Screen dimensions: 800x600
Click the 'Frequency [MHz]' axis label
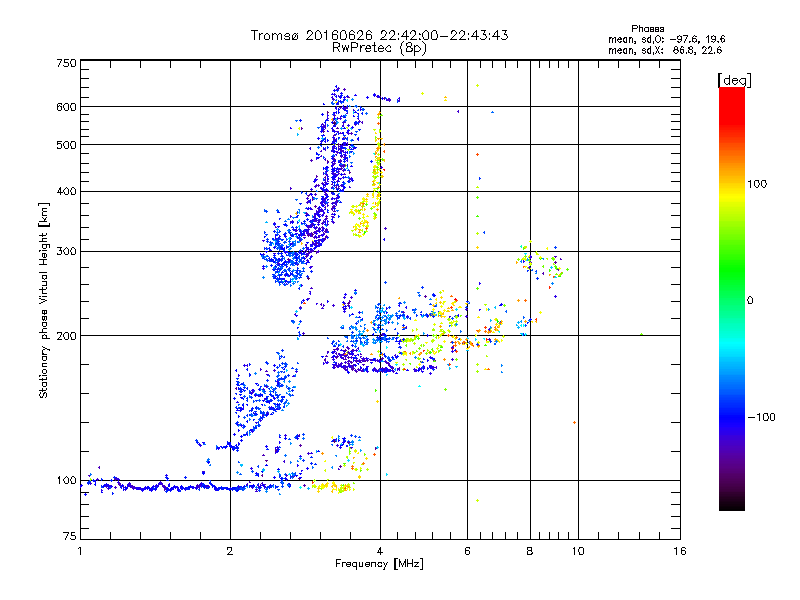tap(379, 564)
